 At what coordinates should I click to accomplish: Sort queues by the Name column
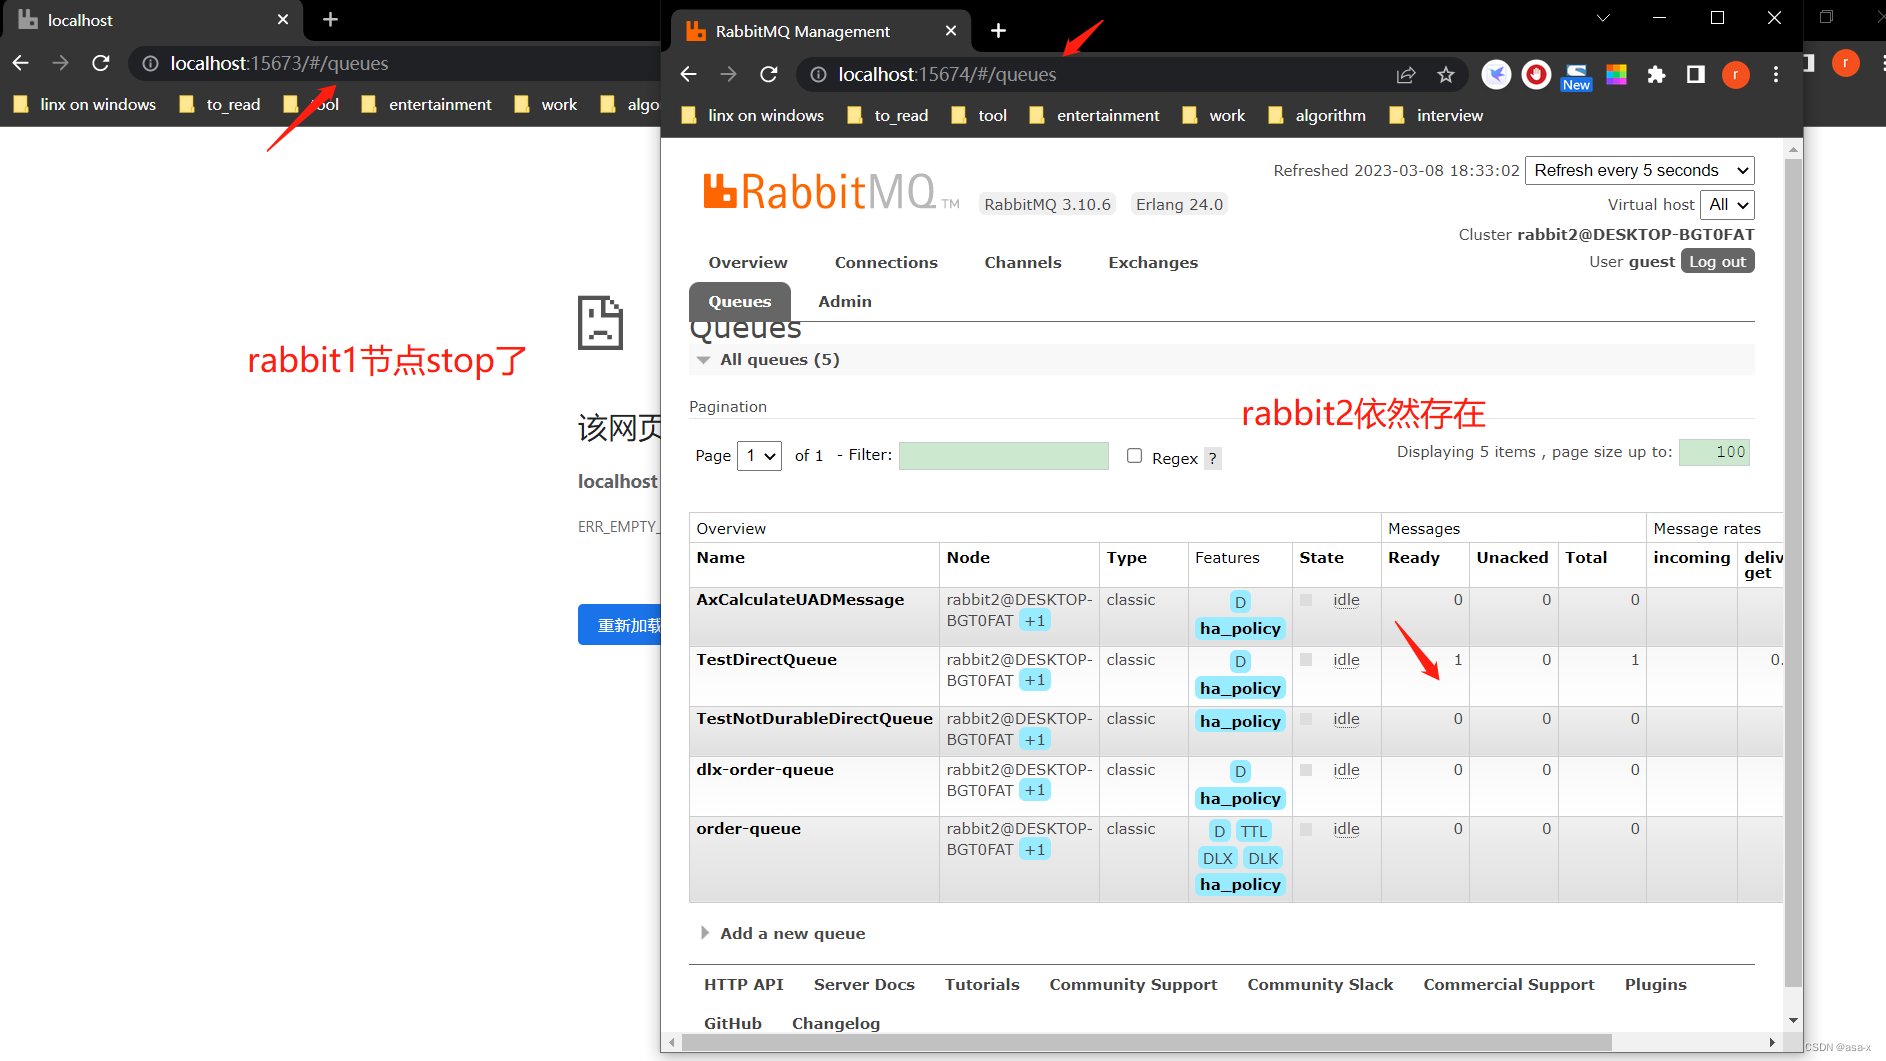[x=721, y=558]
